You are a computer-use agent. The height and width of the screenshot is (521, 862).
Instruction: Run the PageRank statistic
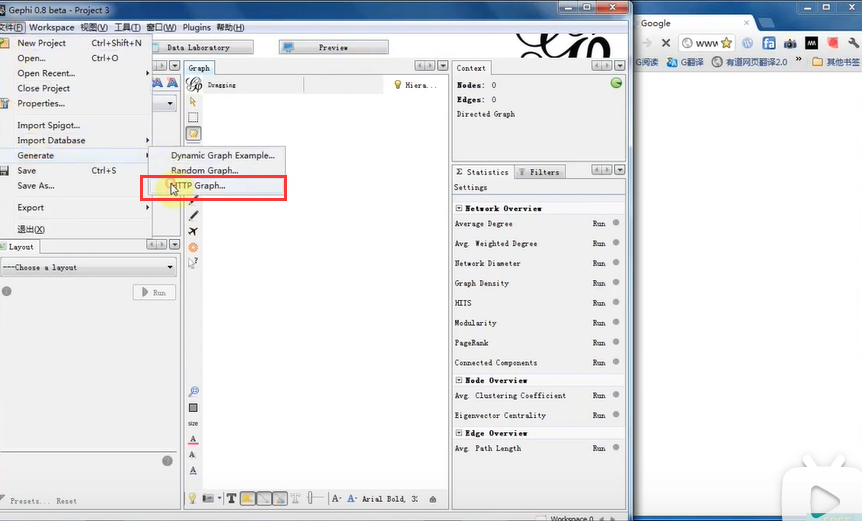click(x=599, y=343)
